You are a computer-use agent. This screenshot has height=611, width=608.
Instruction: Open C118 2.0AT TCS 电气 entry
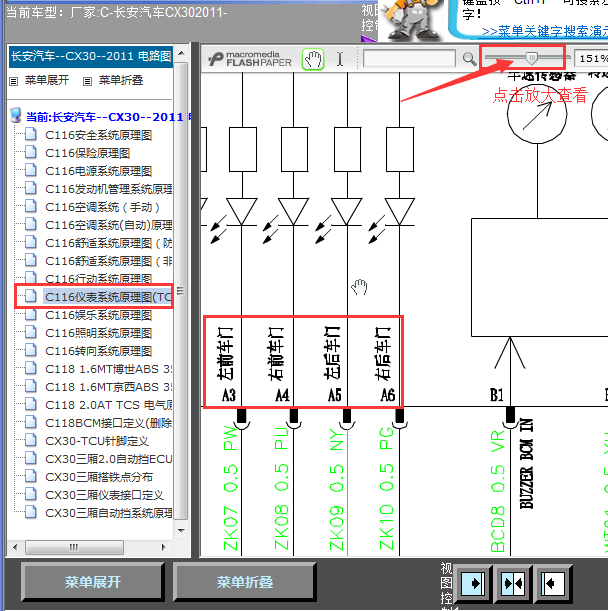[108, 405]
